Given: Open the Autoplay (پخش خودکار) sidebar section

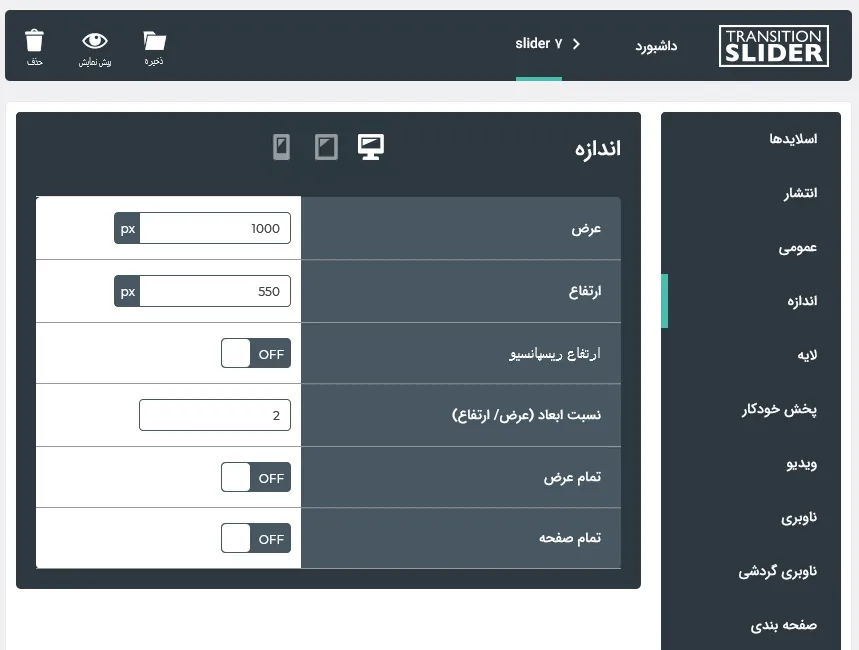Looking at the screenshot, I should tap(779, 409).
